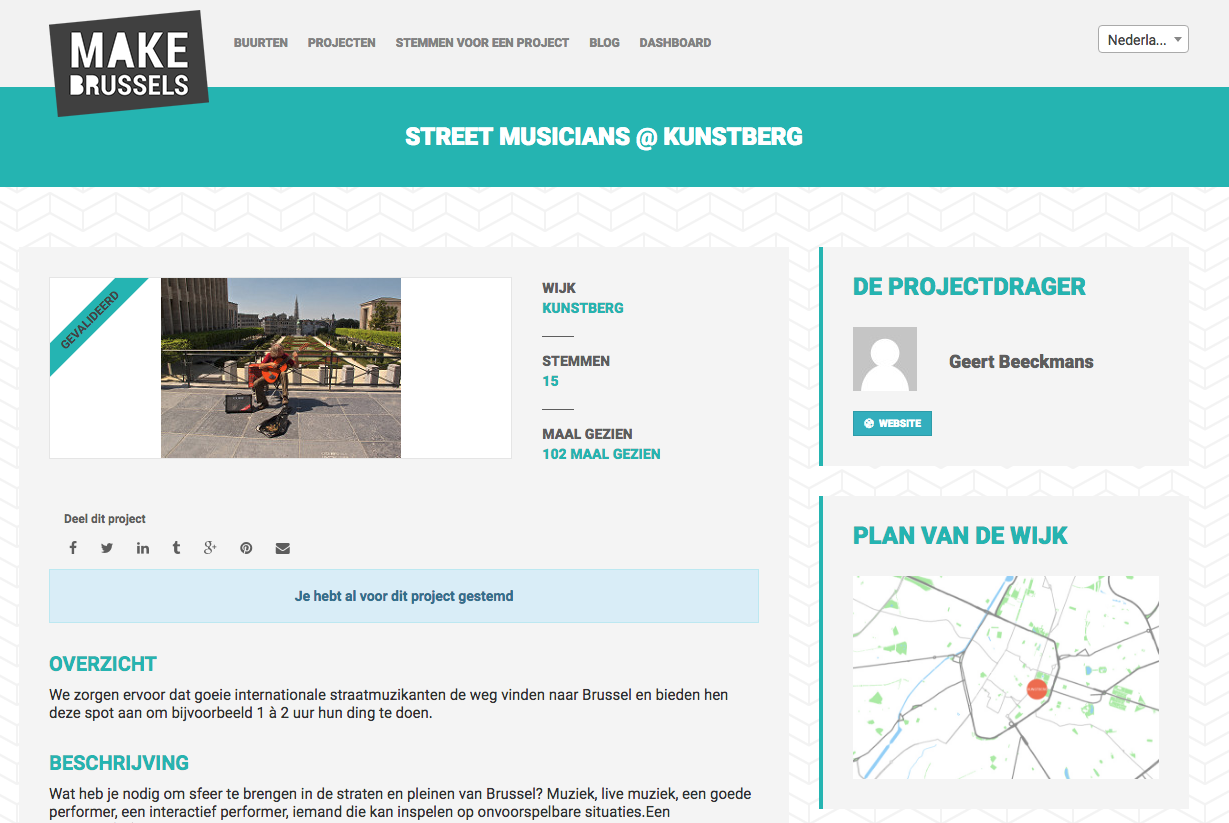Click the Plan van de wijk map
This screenshot has width=1229, height=823.
pyautogui.click(x=1006, y=677)
